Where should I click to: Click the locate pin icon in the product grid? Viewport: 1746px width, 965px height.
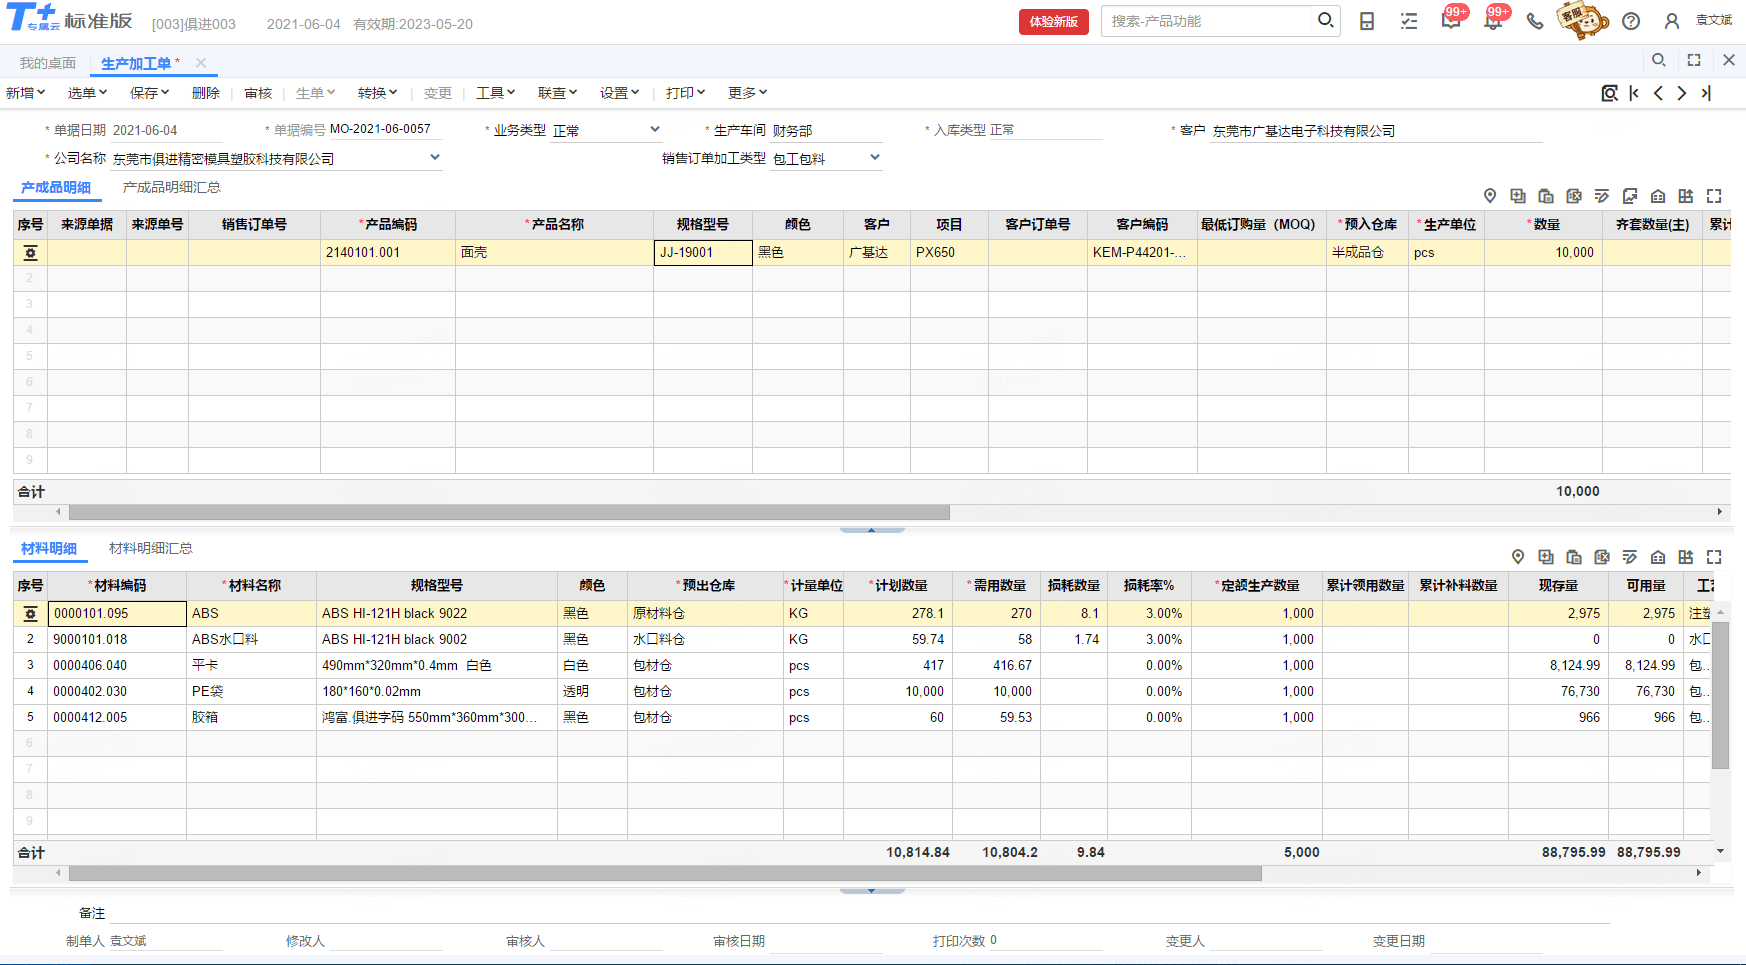[x=1490, y=196]
